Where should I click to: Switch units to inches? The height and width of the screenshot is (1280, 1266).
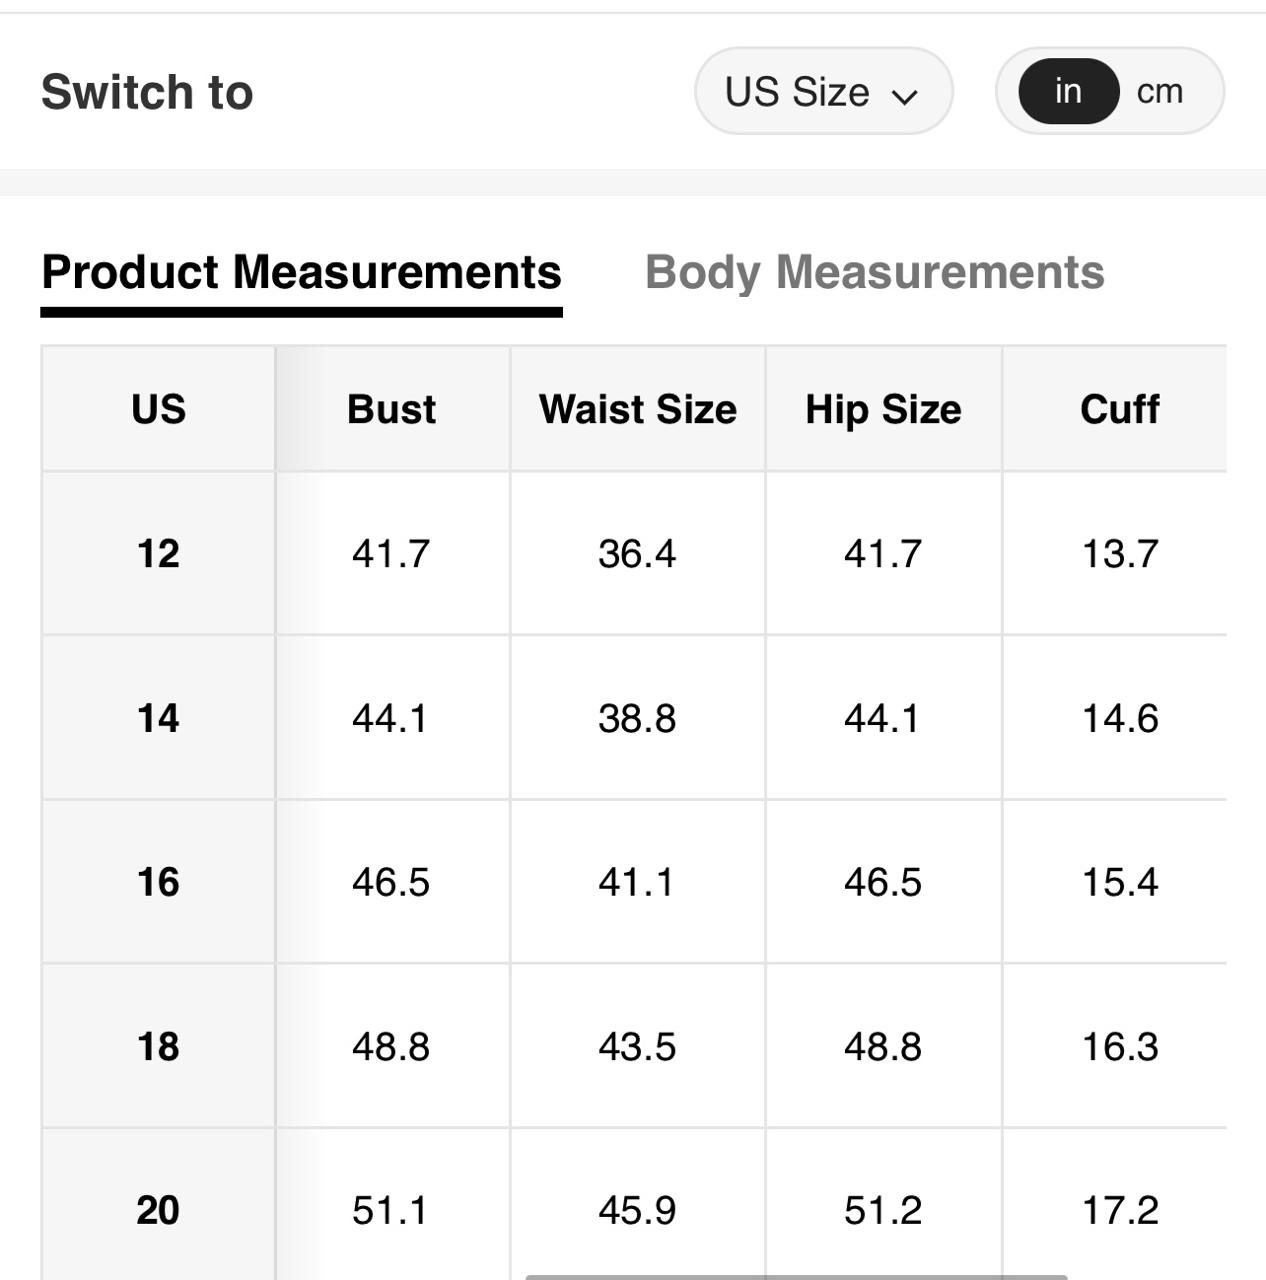point(1068,91)
